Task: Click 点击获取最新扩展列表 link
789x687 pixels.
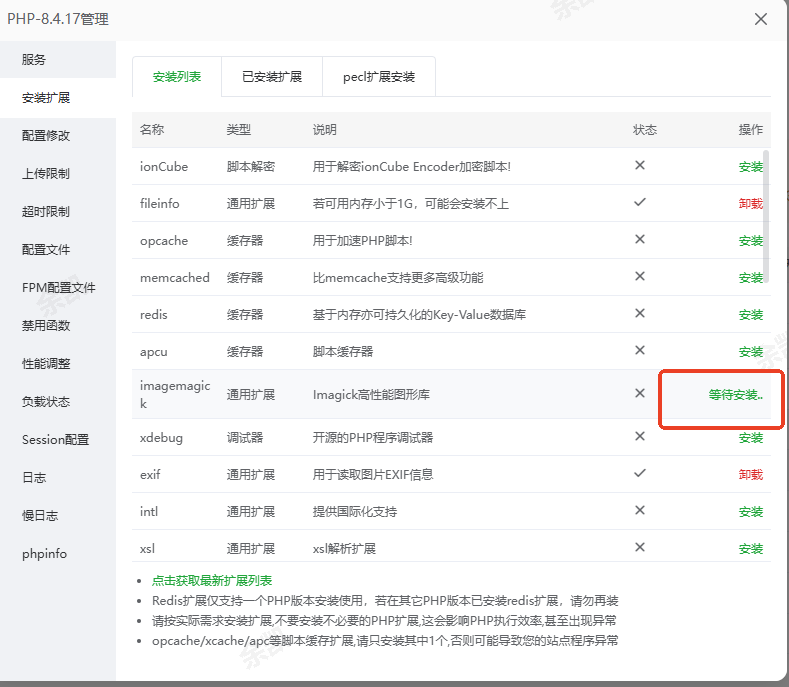Action: [212, 580]
